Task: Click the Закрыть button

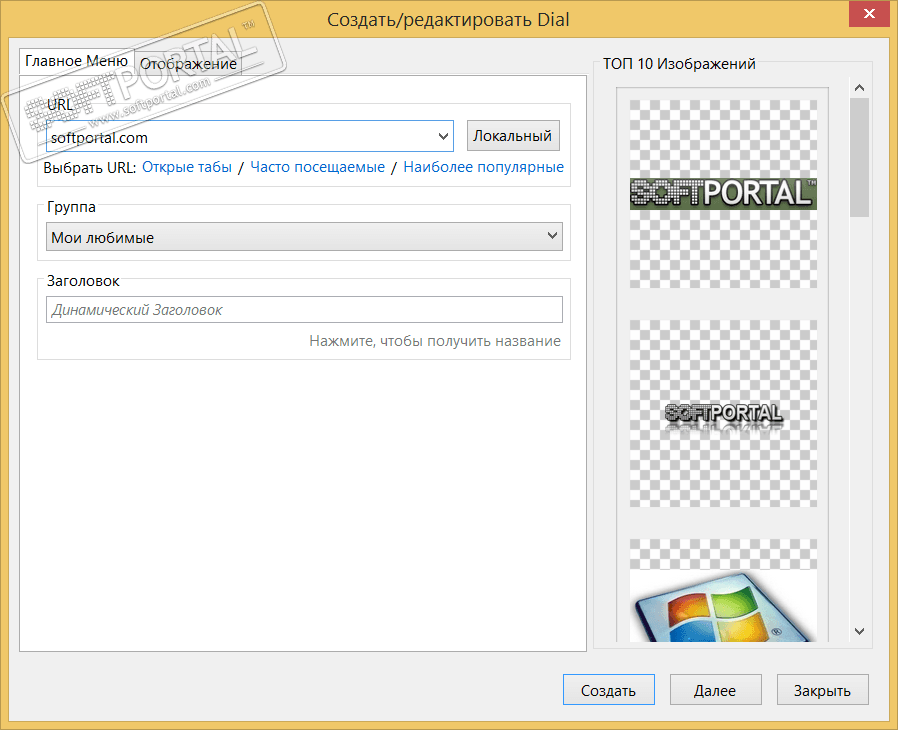Action: [822, 690]
